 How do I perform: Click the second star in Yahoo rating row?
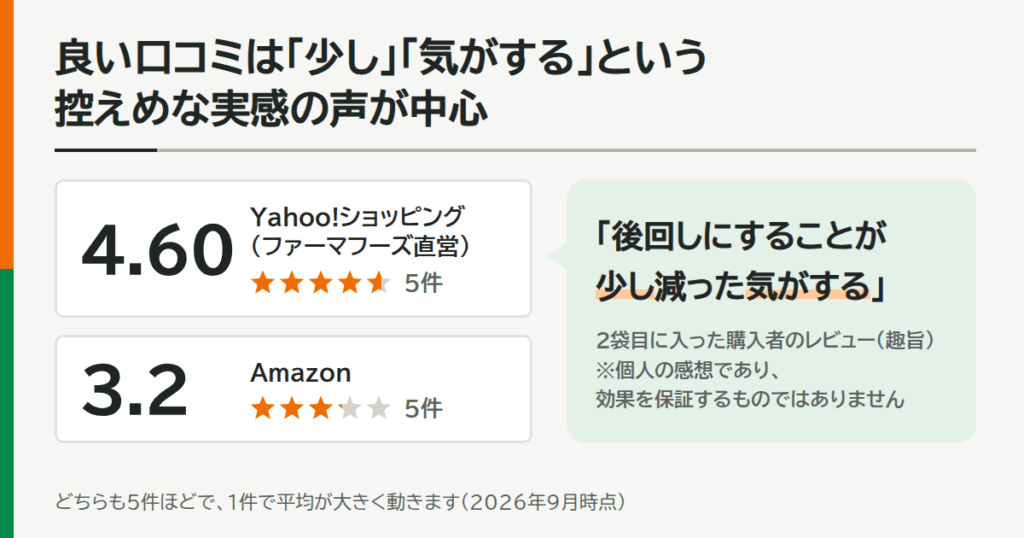click(292, 283)
